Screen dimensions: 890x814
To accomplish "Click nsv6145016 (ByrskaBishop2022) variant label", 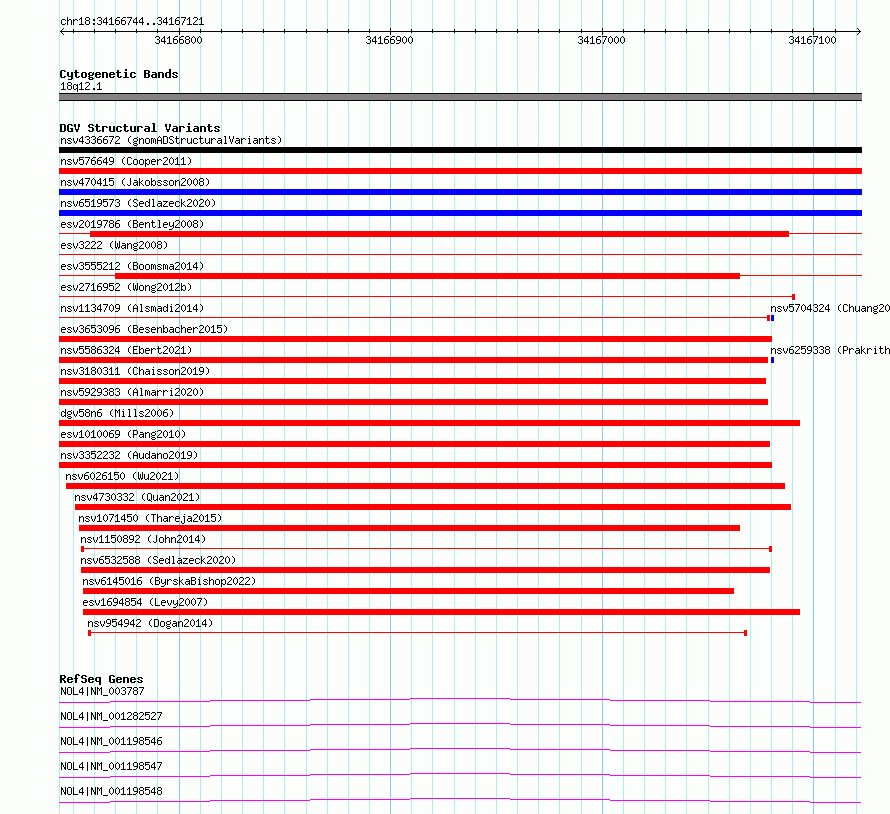I will pyautogui.click(x=169, y=581).
